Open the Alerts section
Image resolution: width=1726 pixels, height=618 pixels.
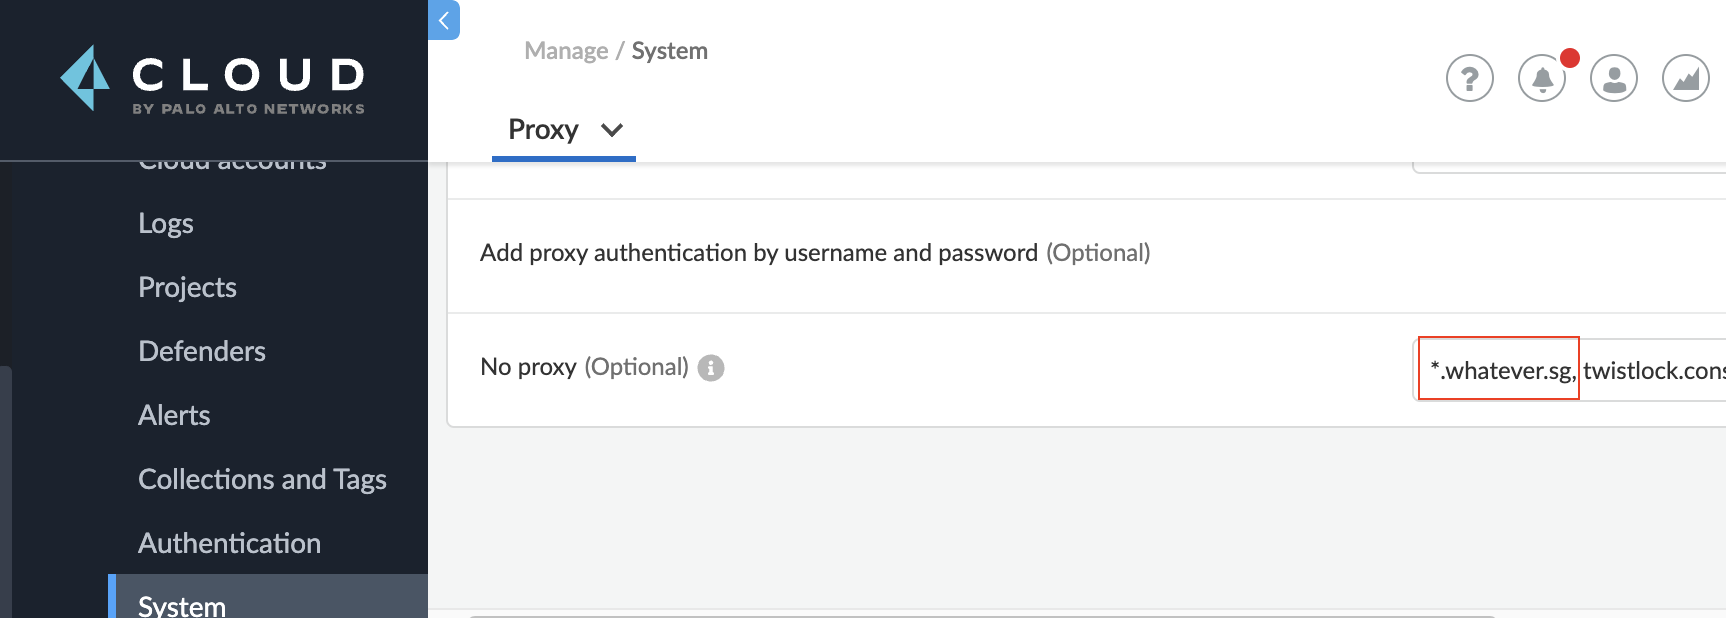[174, 415]
